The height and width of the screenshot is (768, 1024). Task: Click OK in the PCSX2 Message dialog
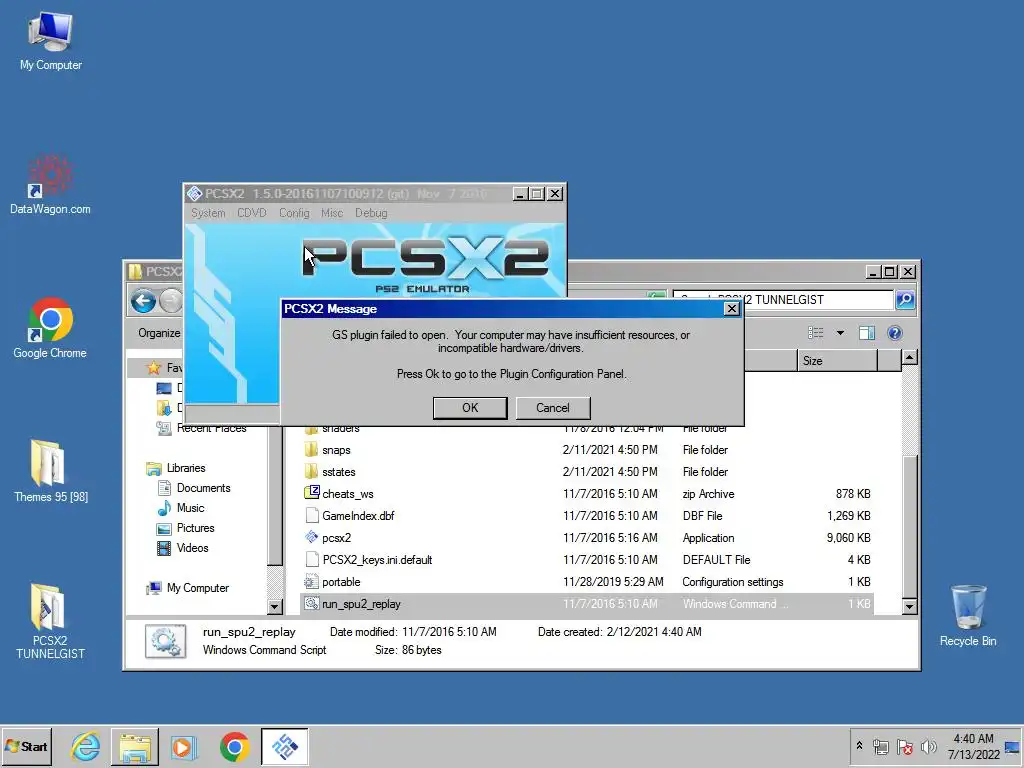pos(470,408)
